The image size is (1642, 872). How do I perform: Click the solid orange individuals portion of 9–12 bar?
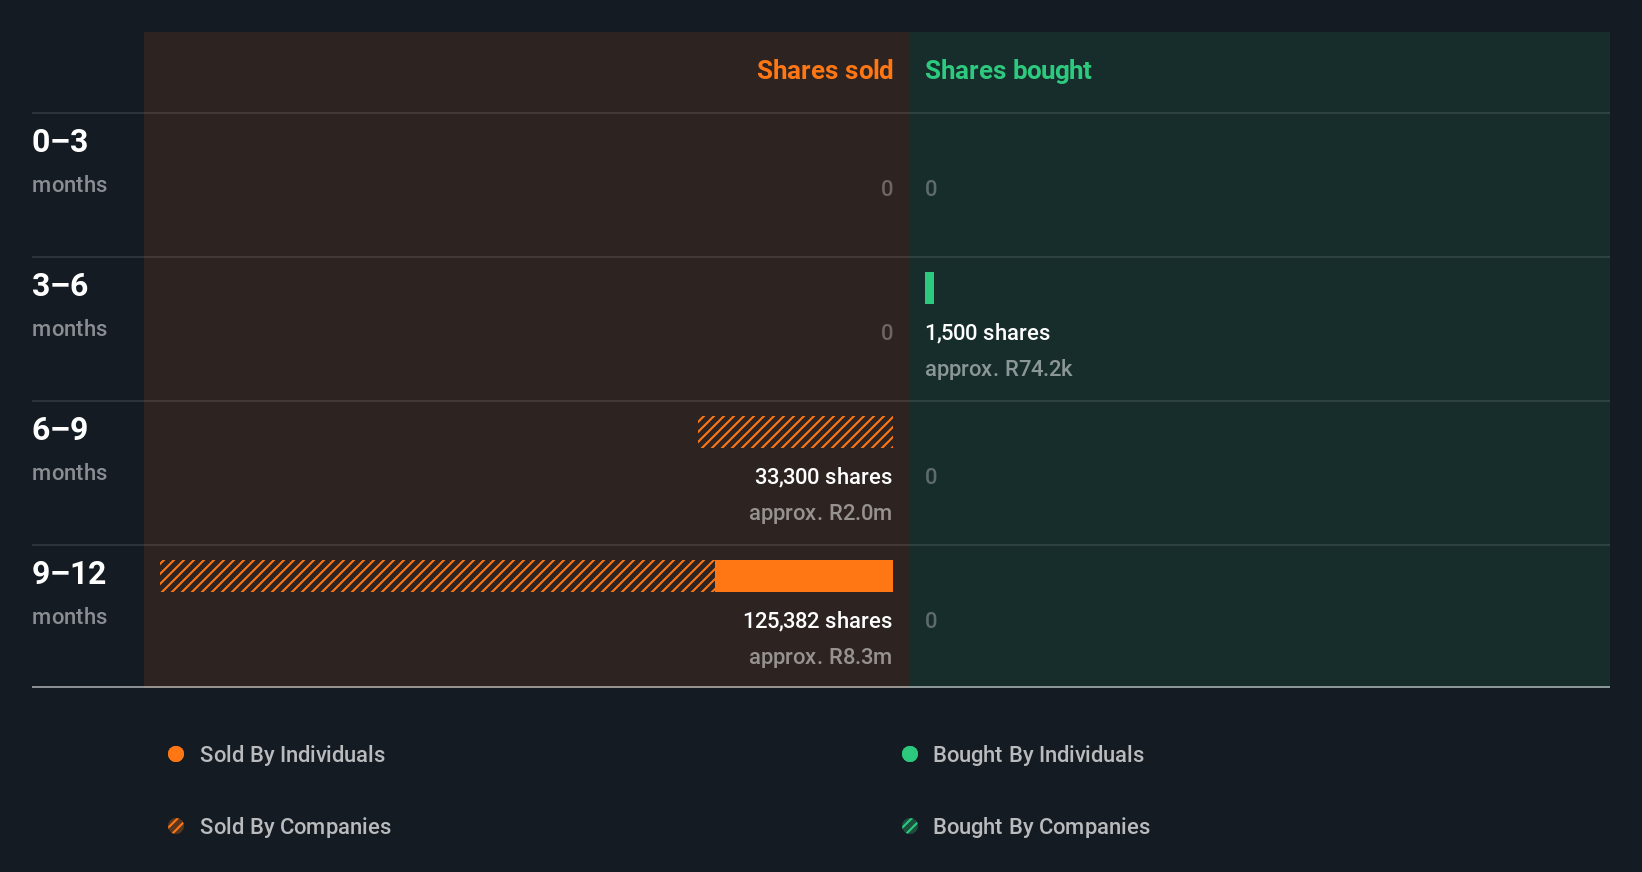pos(804,576)
